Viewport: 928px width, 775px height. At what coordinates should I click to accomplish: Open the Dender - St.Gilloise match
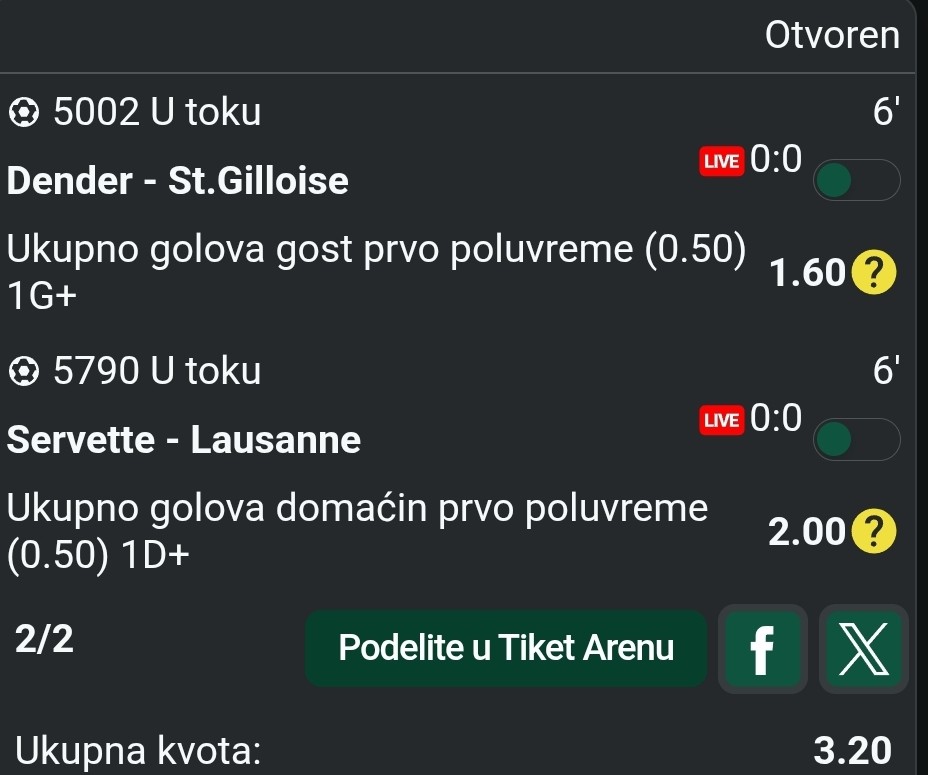tap(178, 182)
